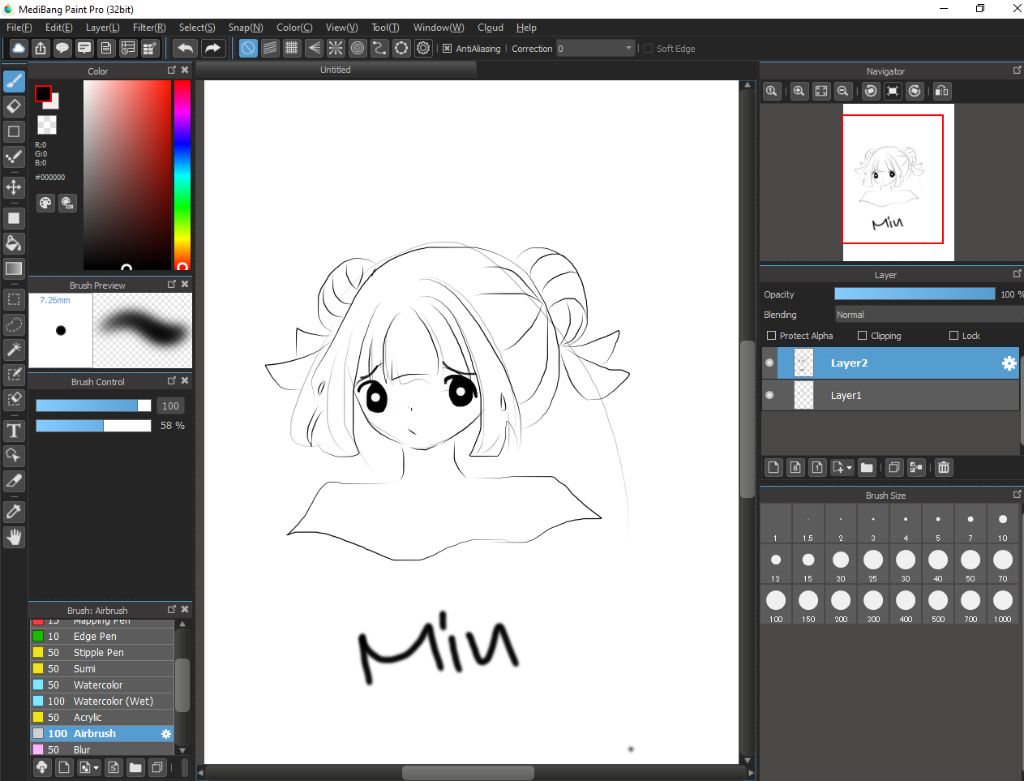Select the Brush tool in left toolbar
Image resolution: width=1024 pixels, height=781 pixels.
(14, 82)
